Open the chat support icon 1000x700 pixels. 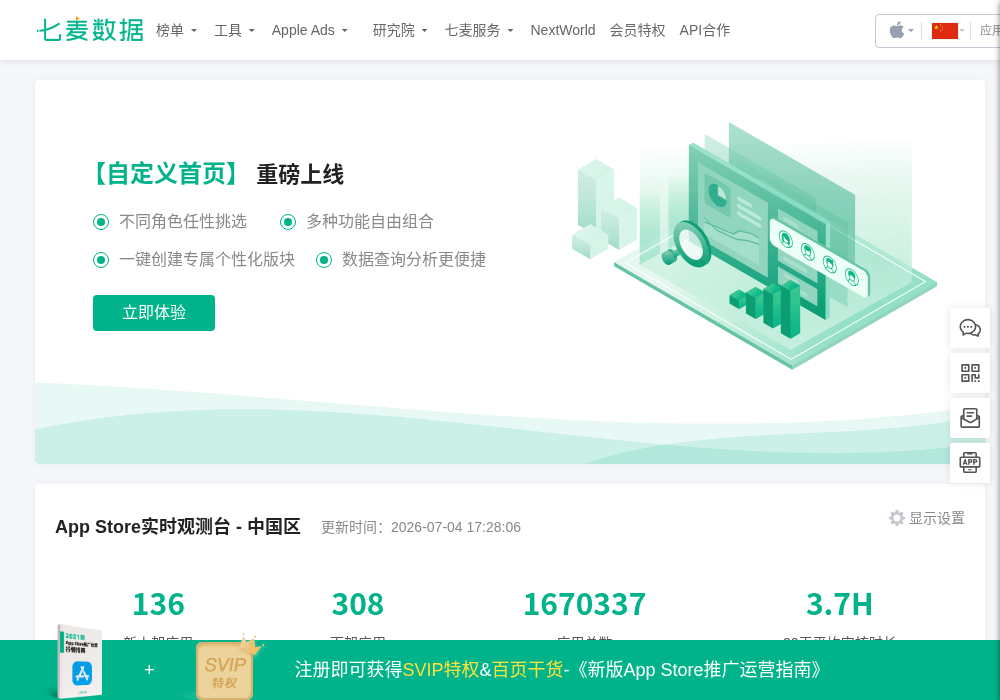click(x=970, y=328)
